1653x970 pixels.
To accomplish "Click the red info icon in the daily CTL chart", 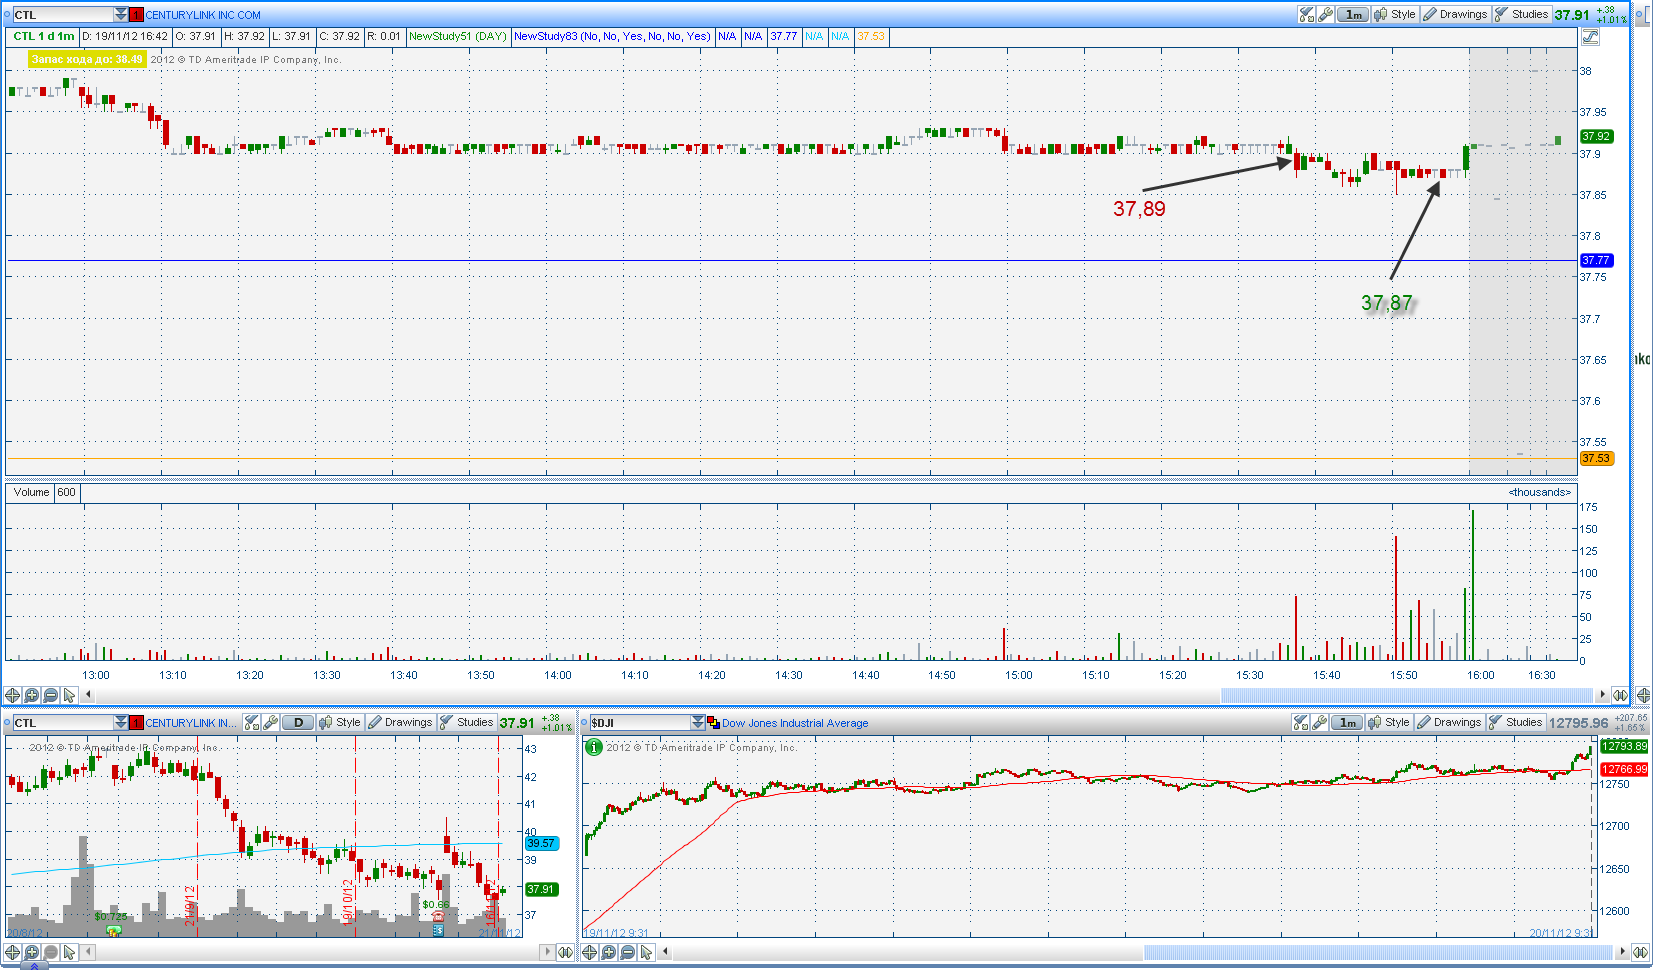I will click(x=137, y=722).
